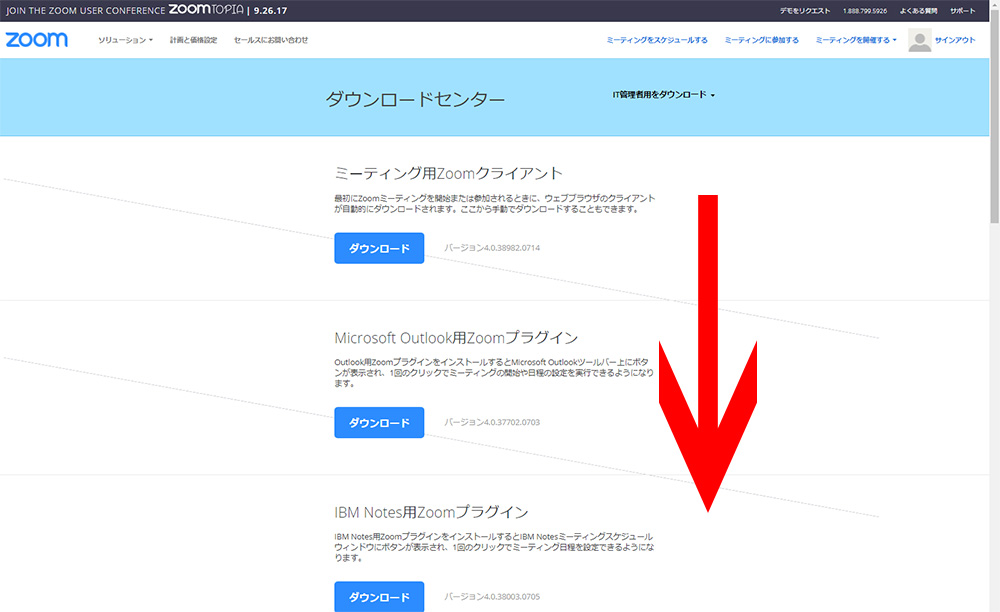The width and height of the screenshot is (1000, 612).
Task: Click the scrollbar up arrow
Action: pyautogui.click(x=994, y=6)
